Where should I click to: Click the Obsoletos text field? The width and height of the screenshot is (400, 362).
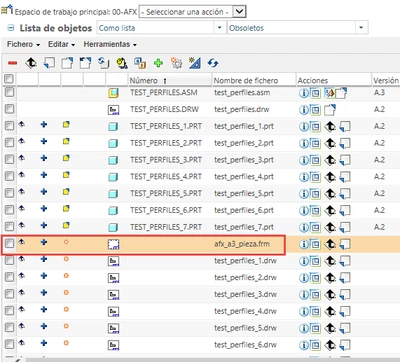292,28
